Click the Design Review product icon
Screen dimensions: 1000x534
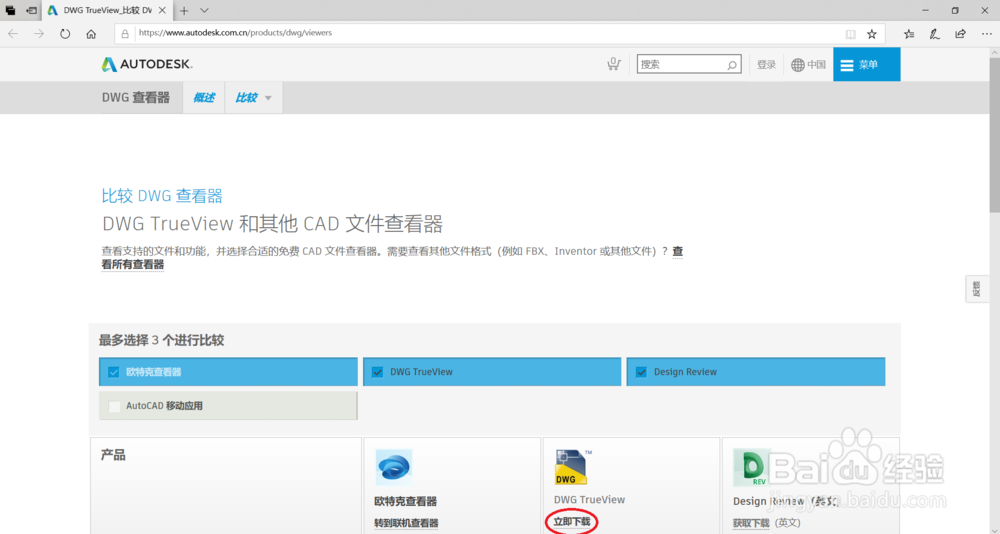[751, 468]
